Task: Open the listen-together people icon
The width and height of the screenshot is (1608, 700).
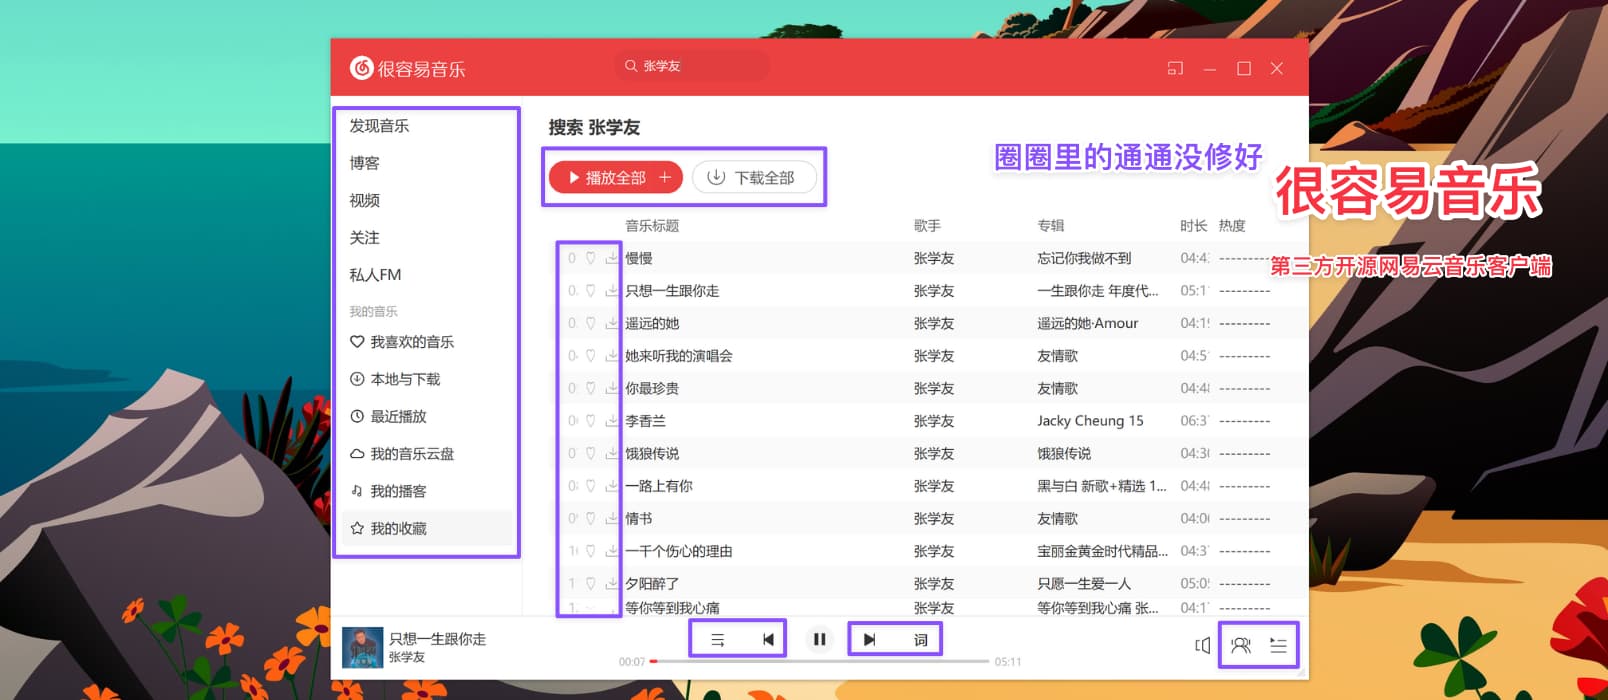Action: click(x=1240, y=646)
